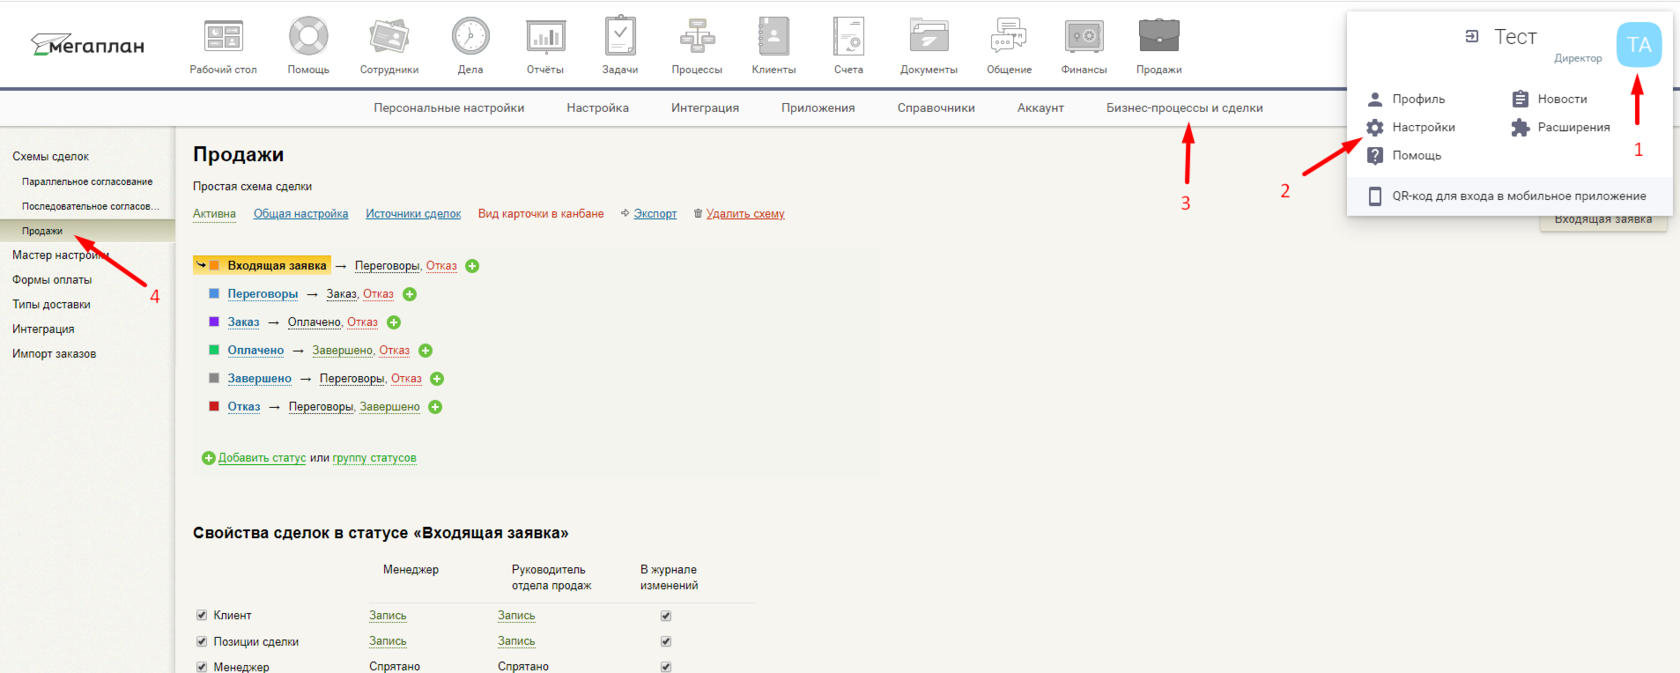Click the red Отказ status color square
The image size is (1680, 673).
tap(214, 406)
